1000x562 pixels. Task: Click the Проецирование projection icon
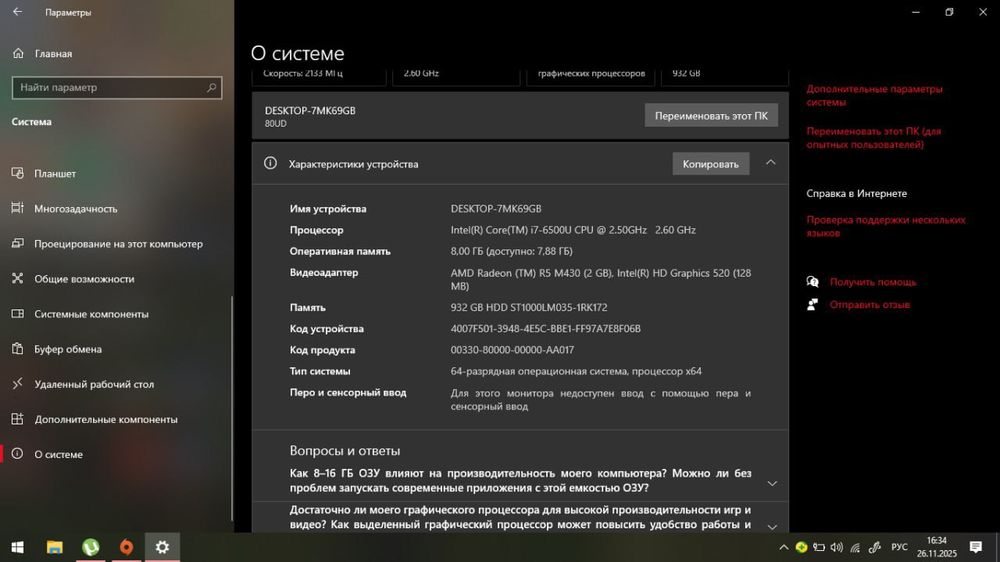[x=17, y=243]
